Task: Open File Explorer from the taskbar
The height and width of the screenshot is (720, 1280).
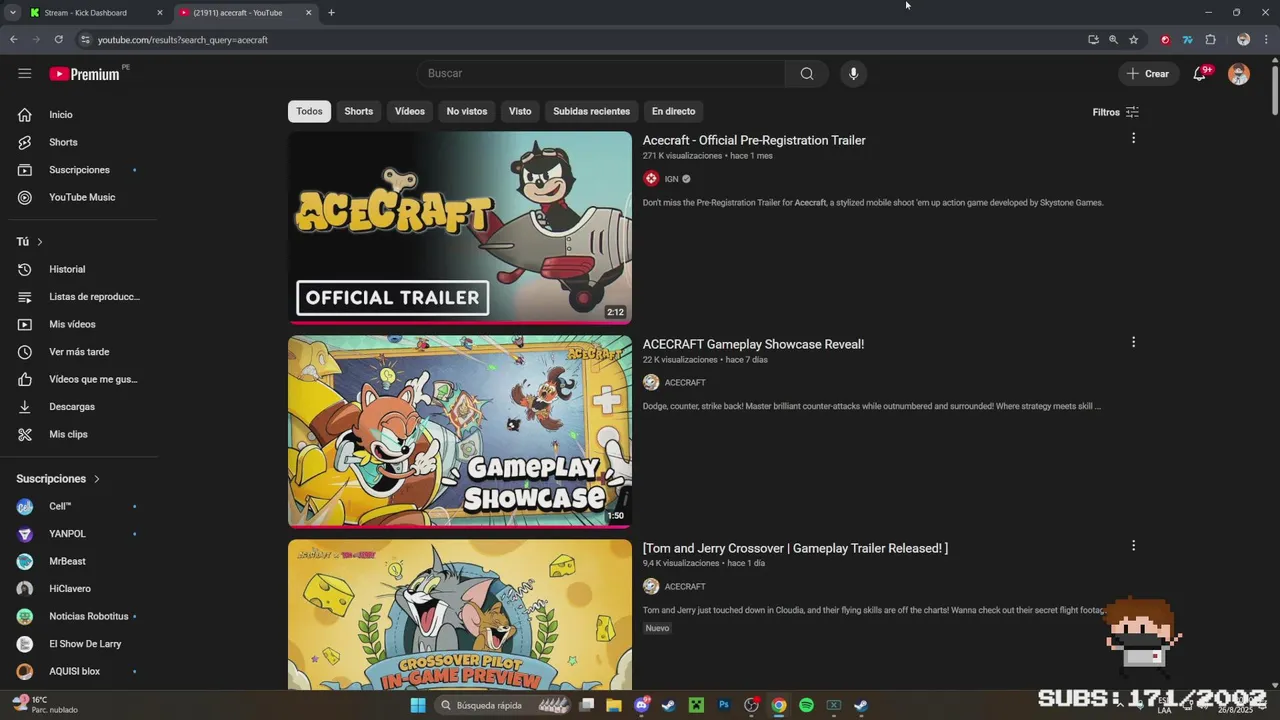Action: pyautogui.click(x=614, y=705)
